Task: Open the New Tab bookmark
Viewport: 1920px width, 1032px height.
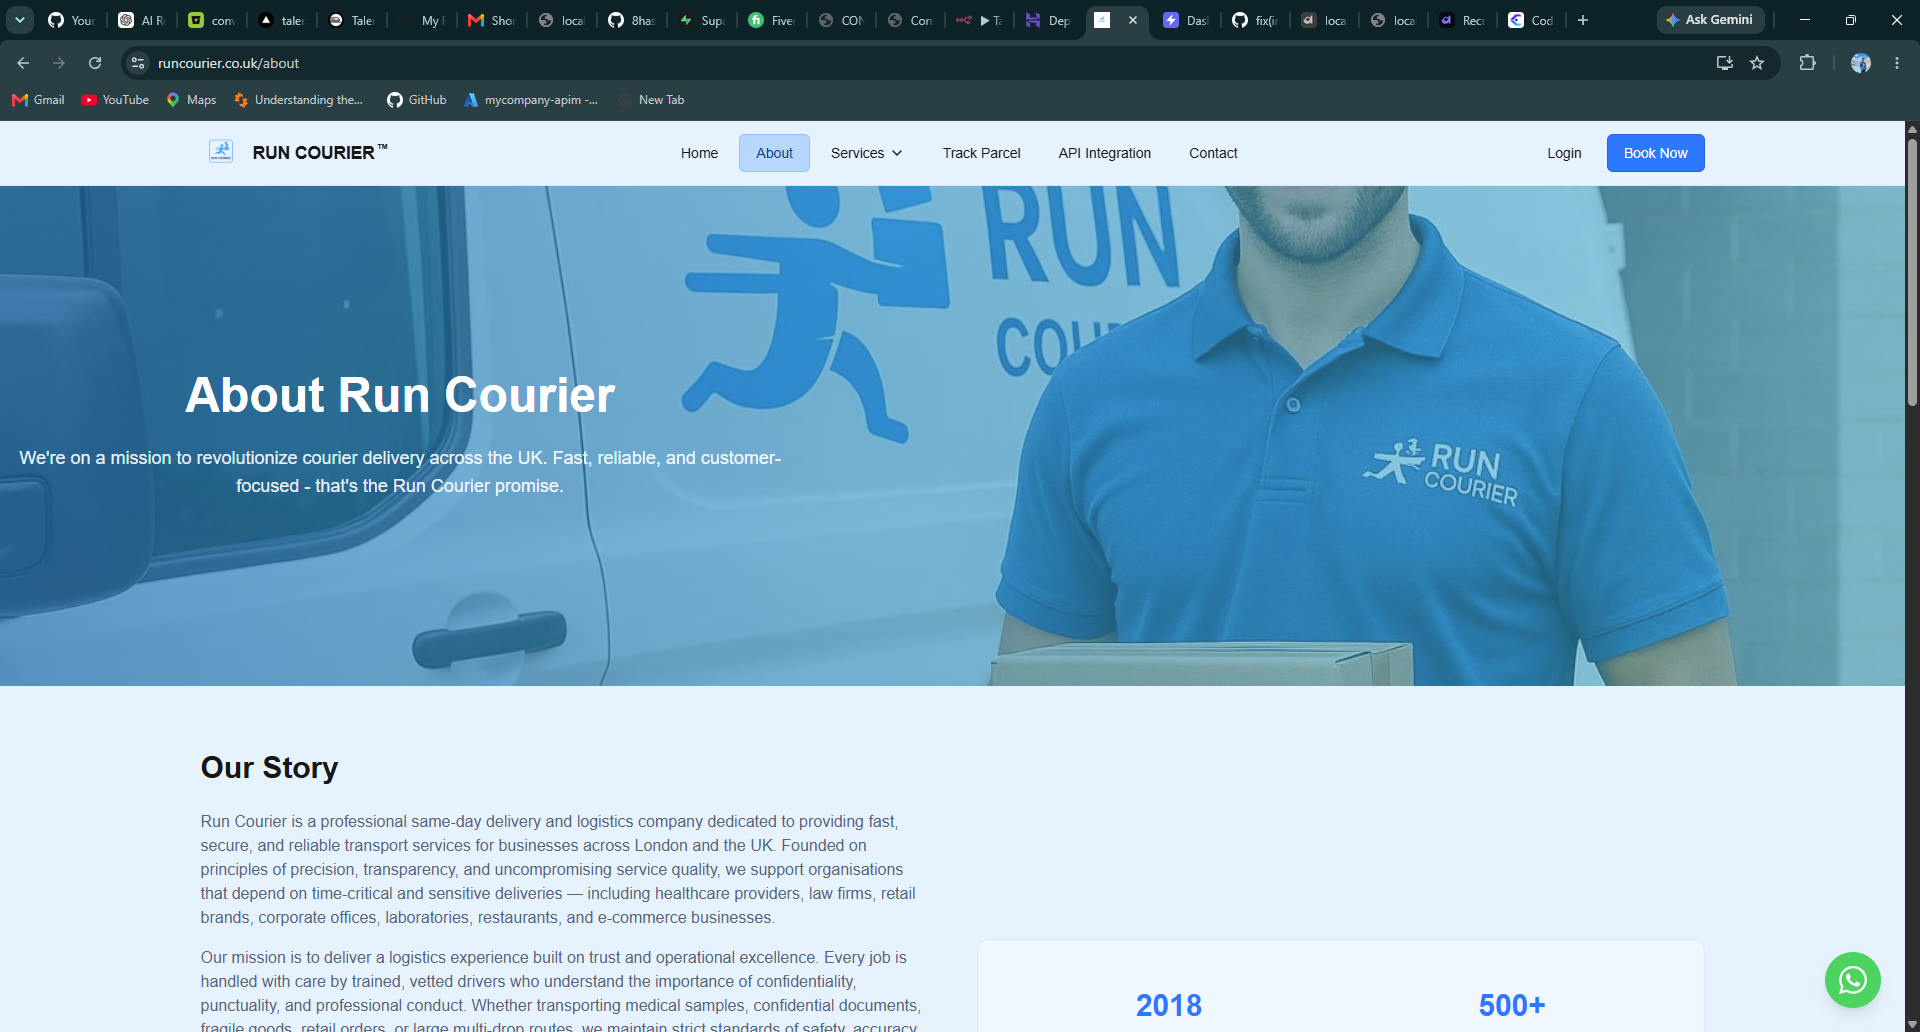Action: tap(651, 100)
